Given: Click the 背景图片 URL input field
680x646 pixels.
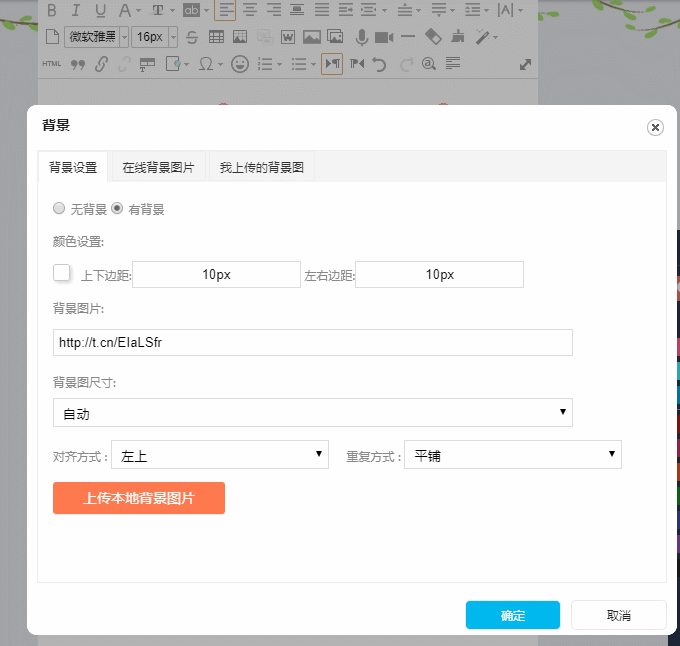Looking at the screenshot, I should click(312, 342).
